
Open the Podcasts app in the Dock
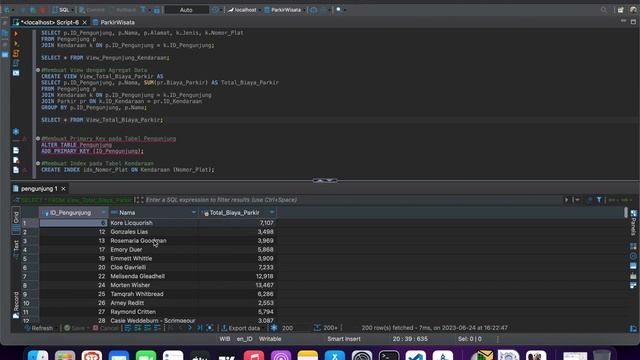[281, 356]
